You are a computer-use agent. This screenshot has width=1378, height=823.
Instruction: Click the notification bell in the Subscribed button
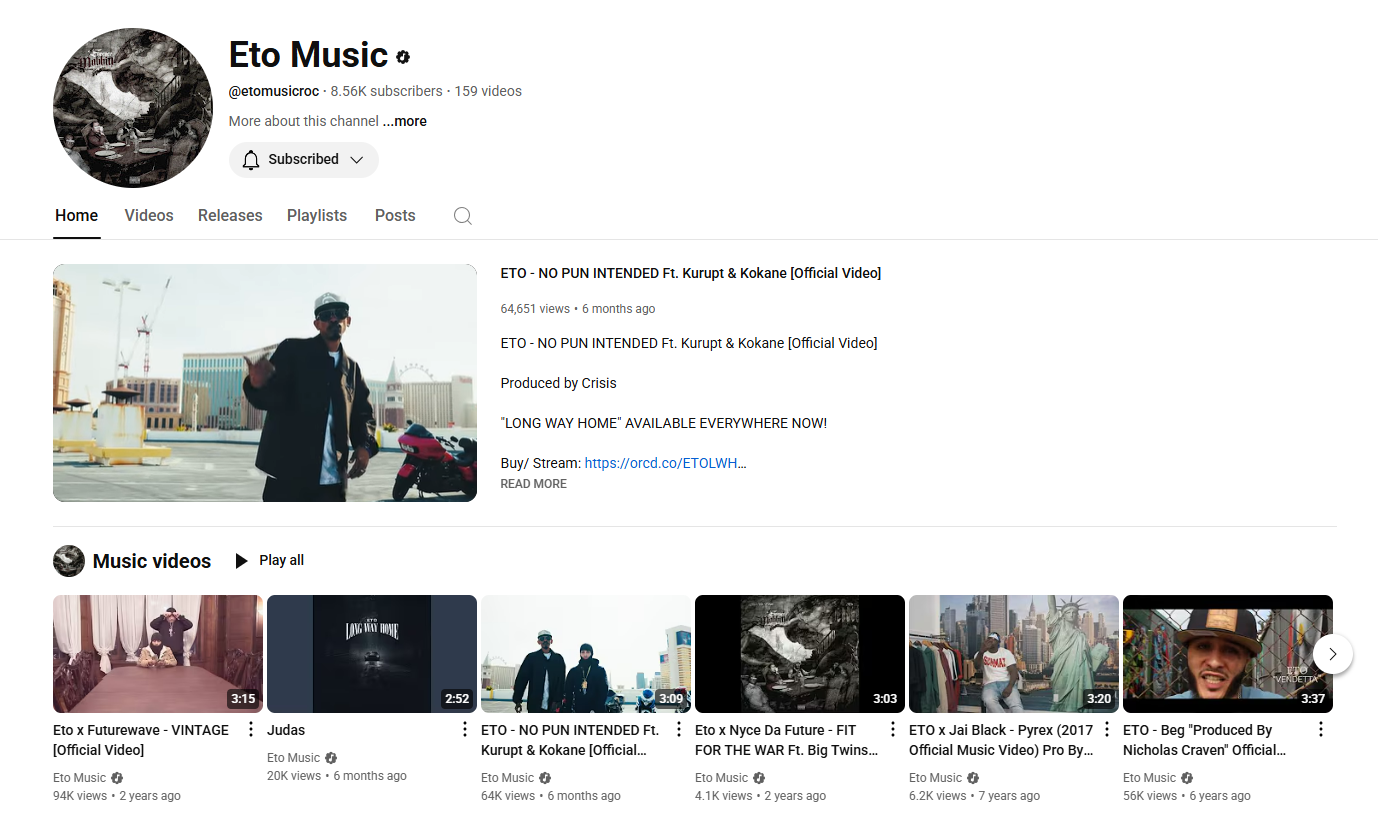click(251, 159)
